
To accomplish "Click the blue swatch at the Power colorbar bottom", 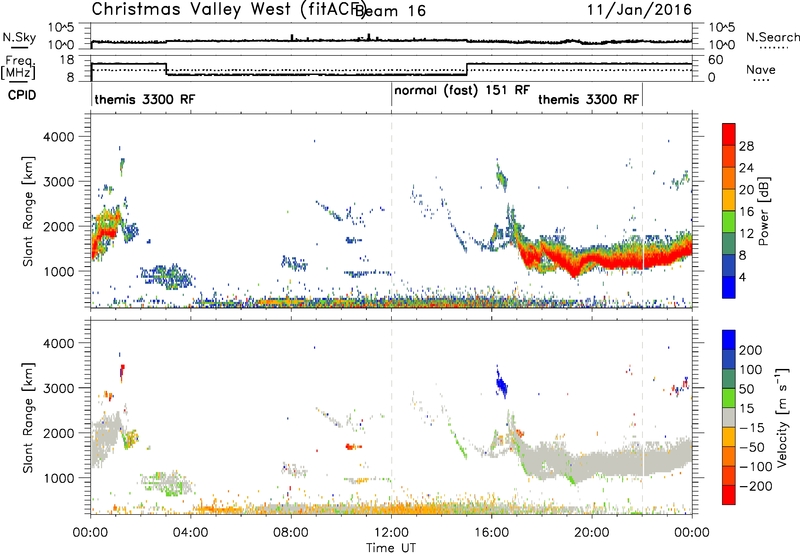I will click(x=729, y=287).
